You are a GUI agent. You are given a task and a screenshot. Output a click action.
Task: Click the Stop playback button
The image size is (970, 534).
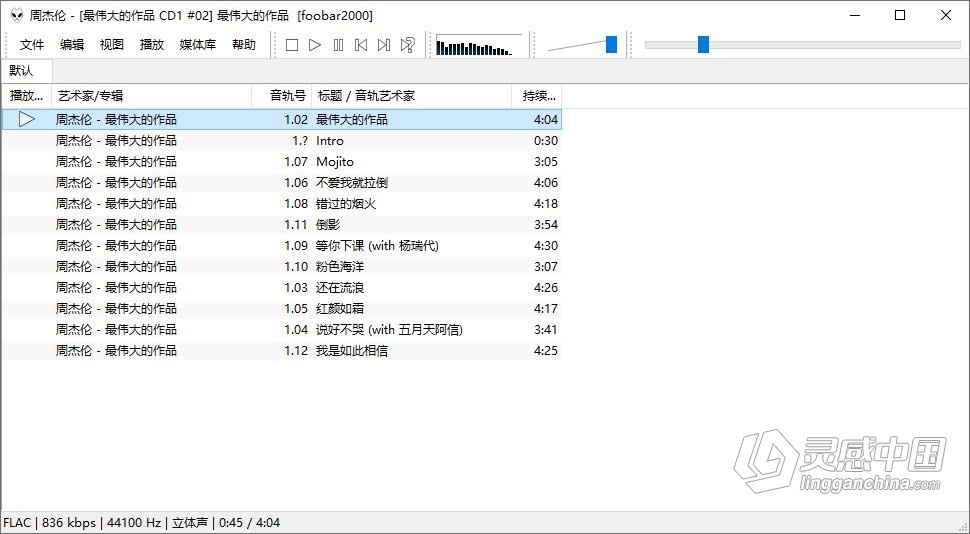tap(292, 45)
